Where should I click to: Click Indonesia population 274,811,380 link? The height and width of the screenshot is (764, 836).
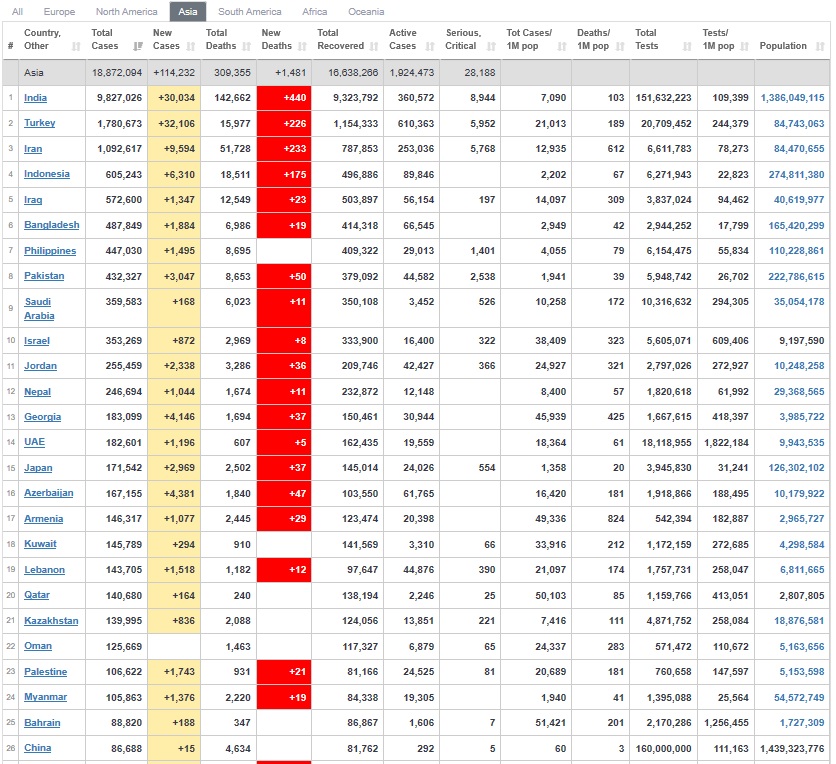click(797, 174)
